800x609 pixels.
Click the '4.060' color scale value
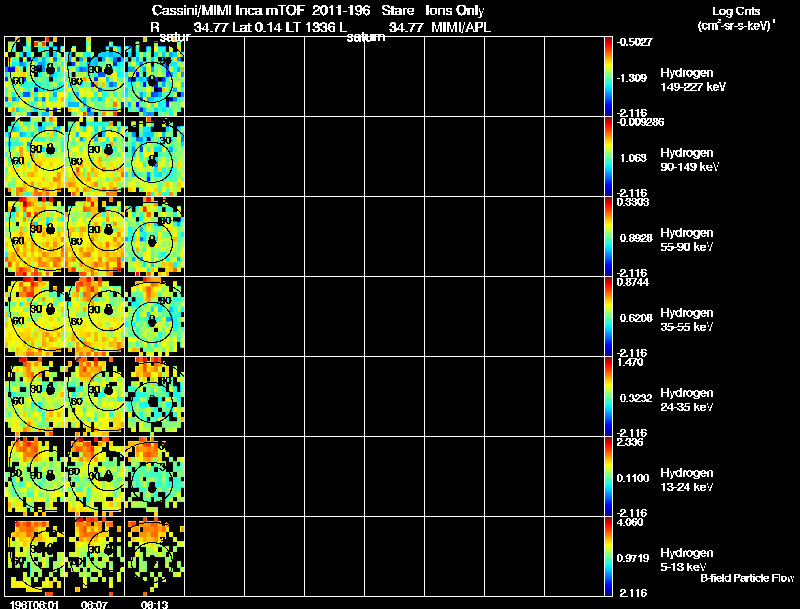coord(630,522)
